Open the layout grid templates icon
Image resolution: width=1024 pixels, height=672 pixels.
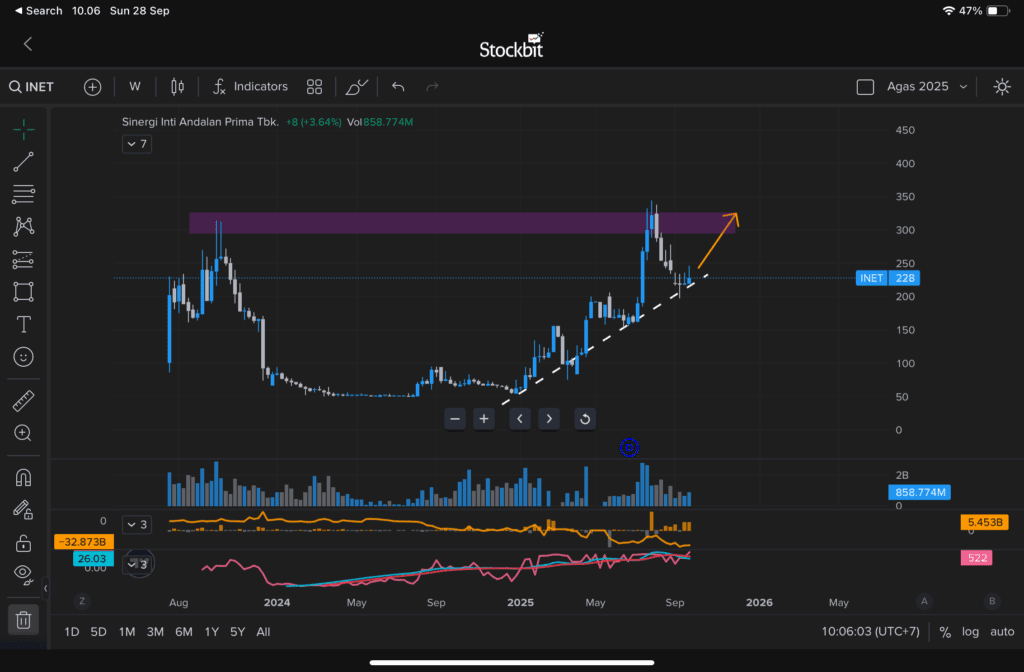coord(314,87)
